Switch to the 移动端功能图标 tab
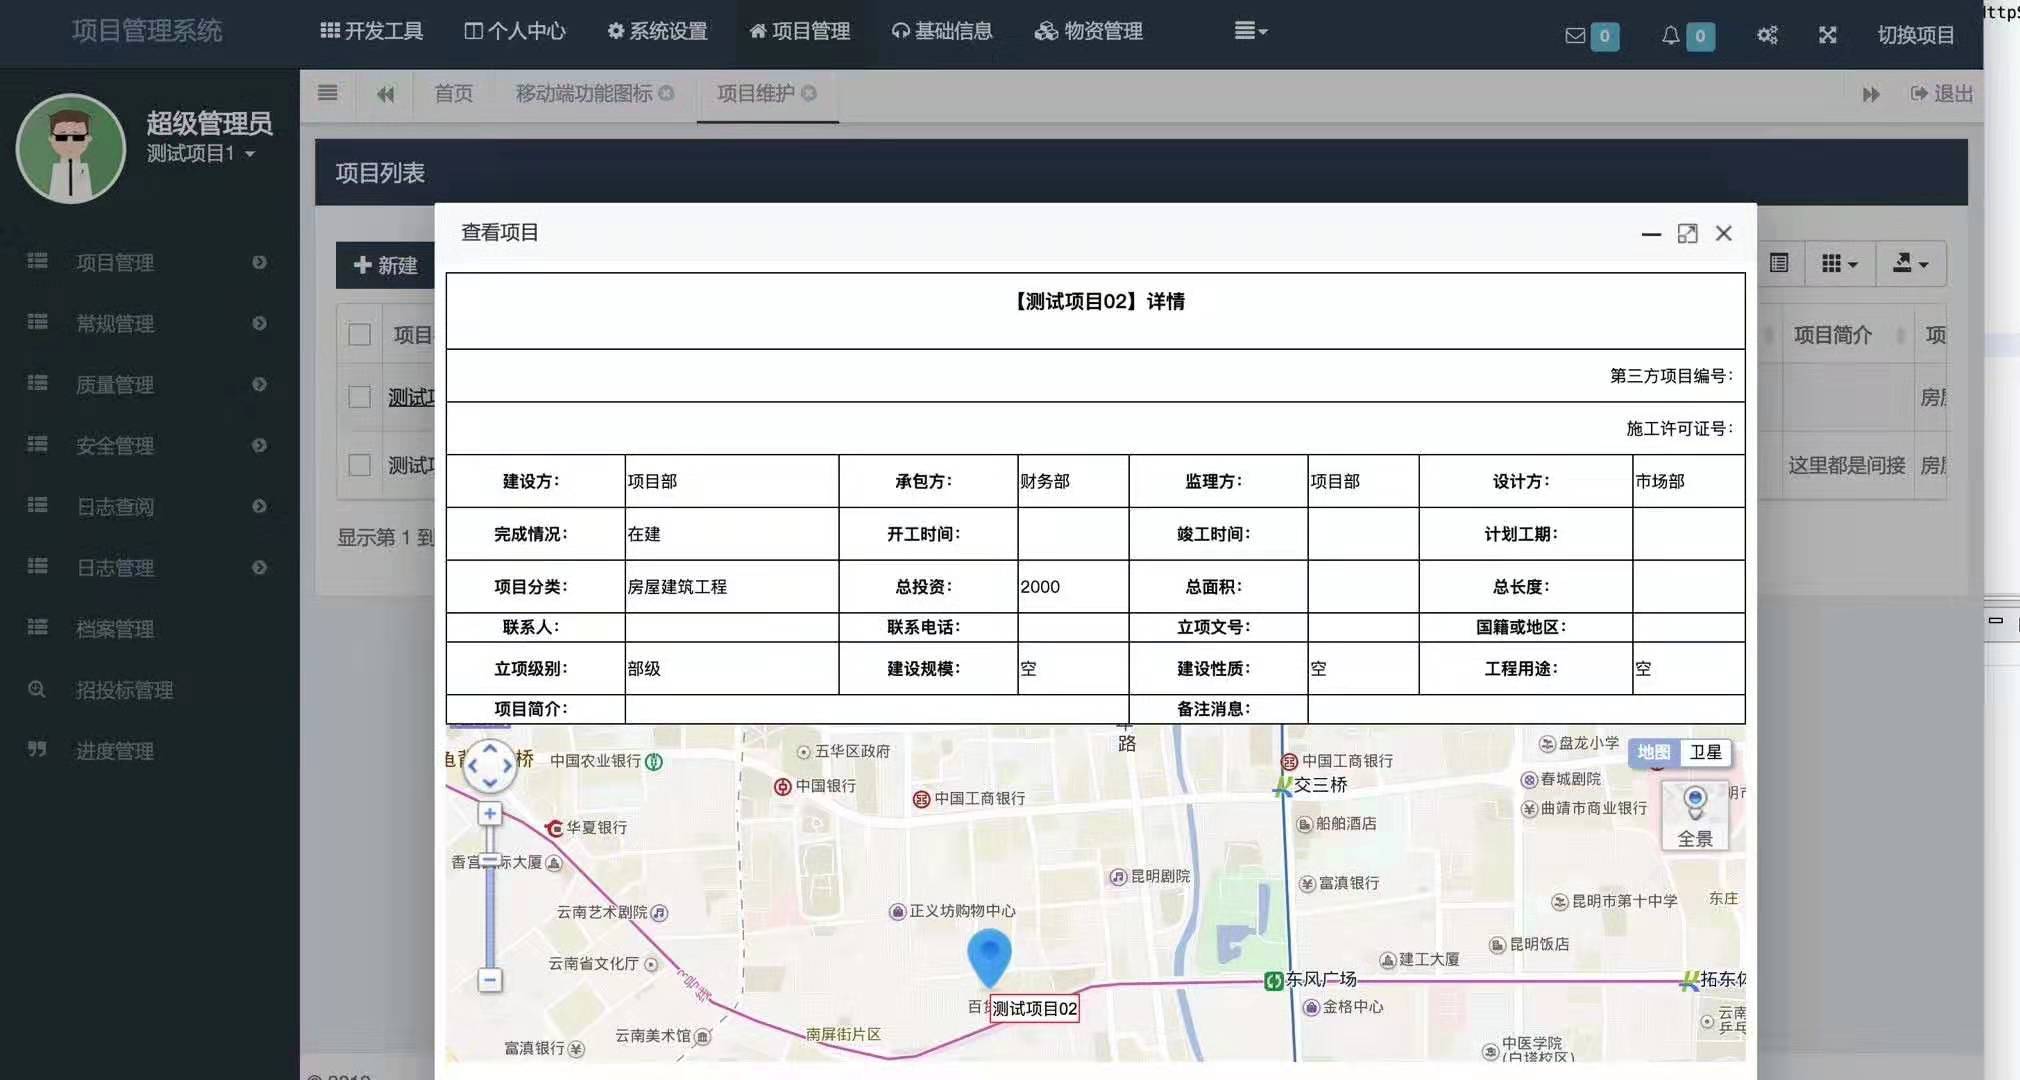 click(583, 93)
